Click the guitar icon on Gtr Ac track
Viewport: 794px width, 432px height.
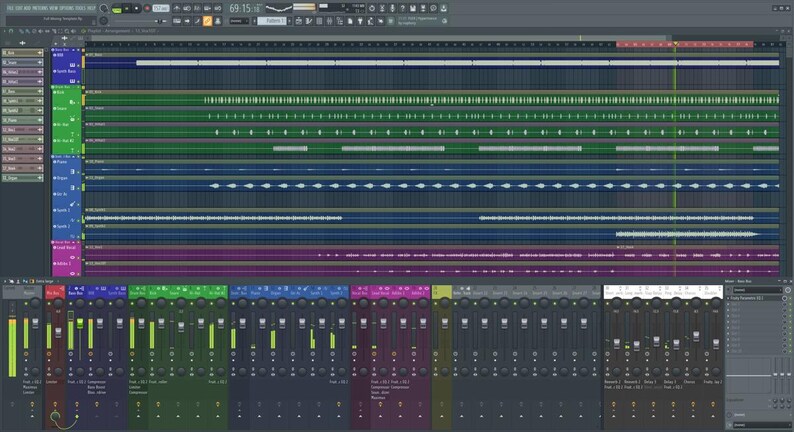pos(72,204)
